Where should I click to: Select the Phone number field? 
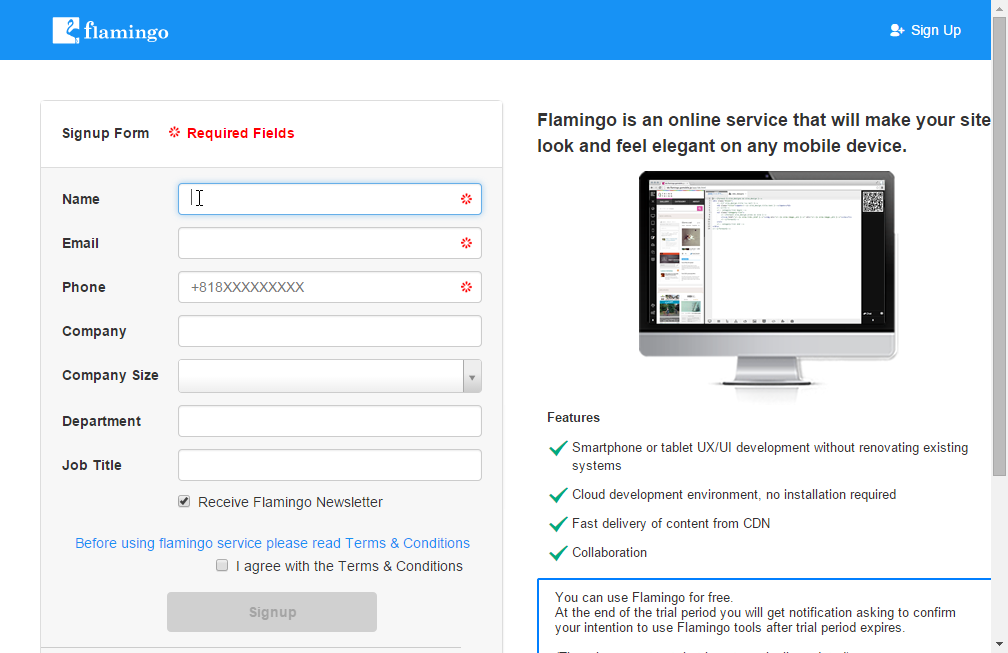[330, 287]
